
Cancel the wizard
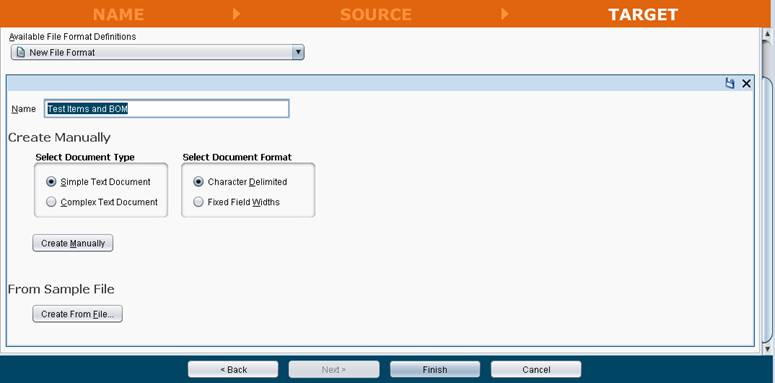[536, 369]
